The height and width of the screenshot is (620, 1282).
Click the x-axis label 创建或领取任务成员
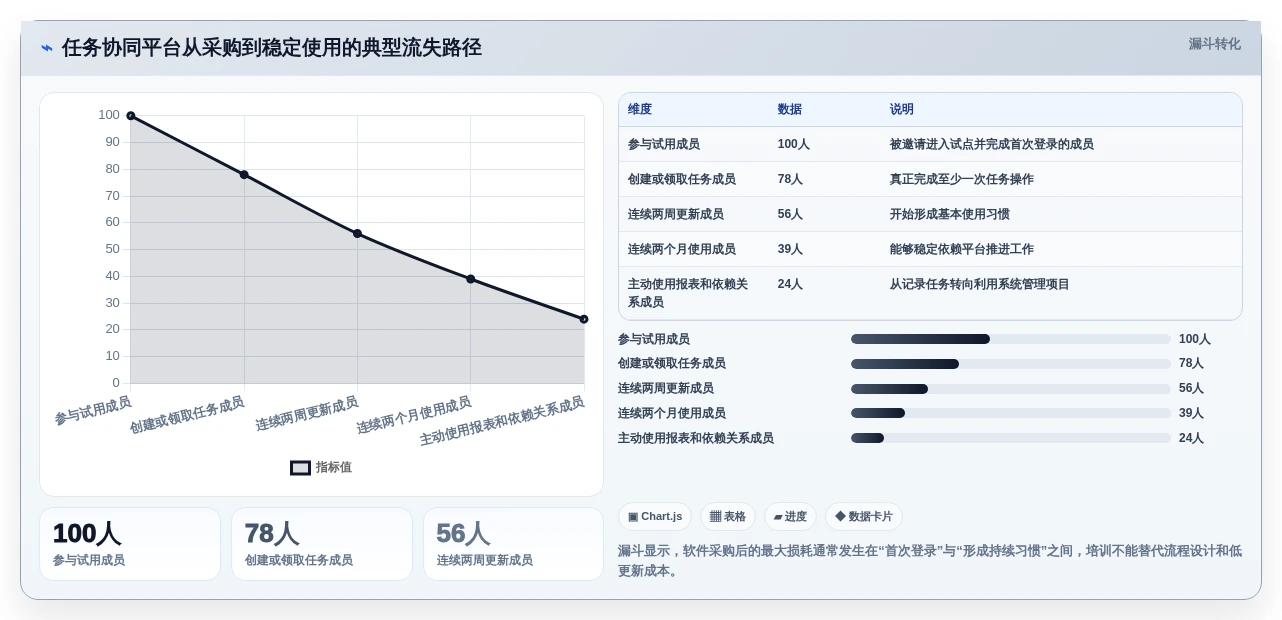[x=187, y=415]
